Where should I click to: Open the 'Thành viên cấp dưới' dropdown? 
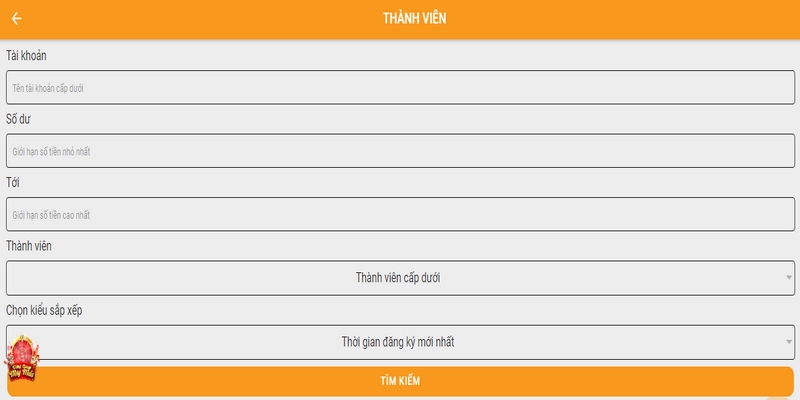tap(398, 278)
